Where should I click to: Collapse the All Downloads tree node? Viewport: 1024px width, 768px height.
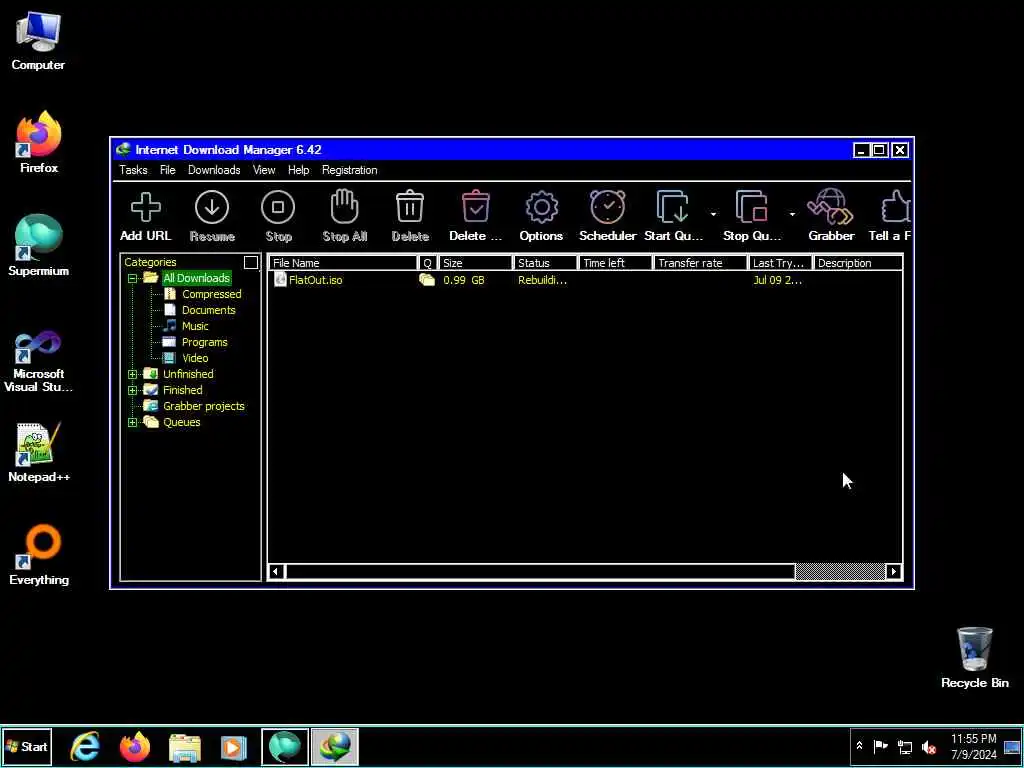(133, 278)
